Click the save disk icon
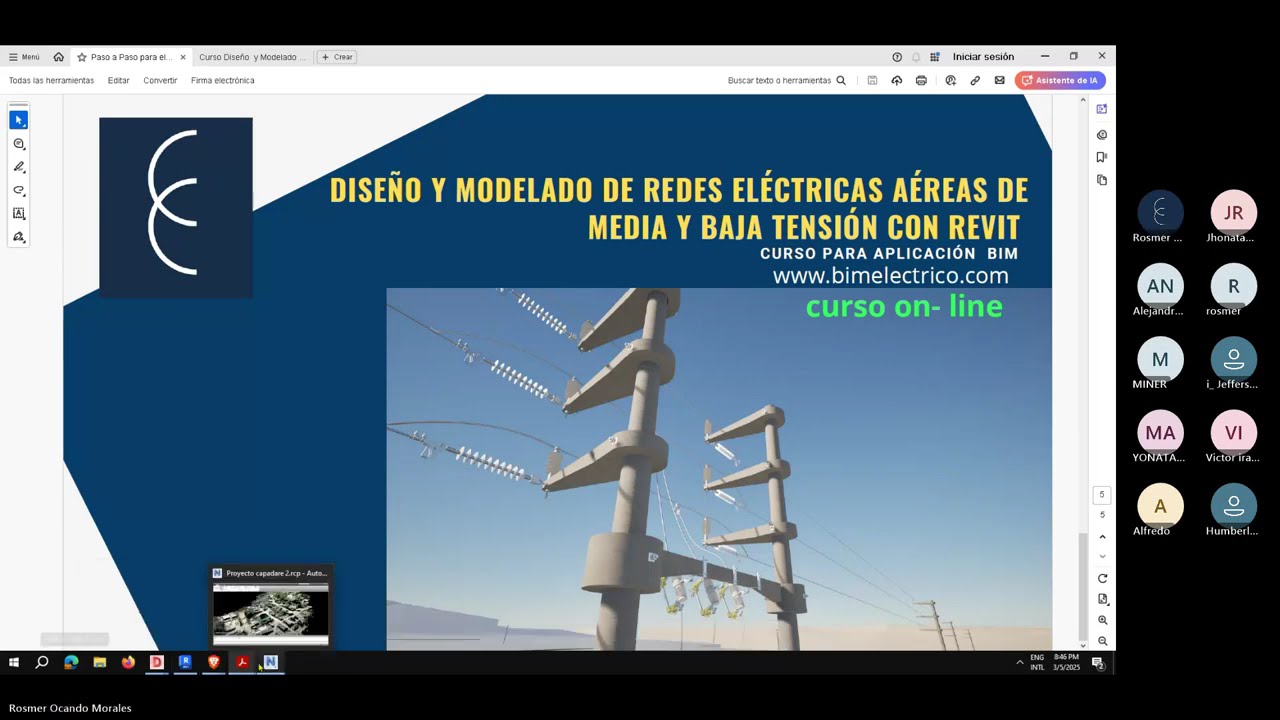 point(872,80)
